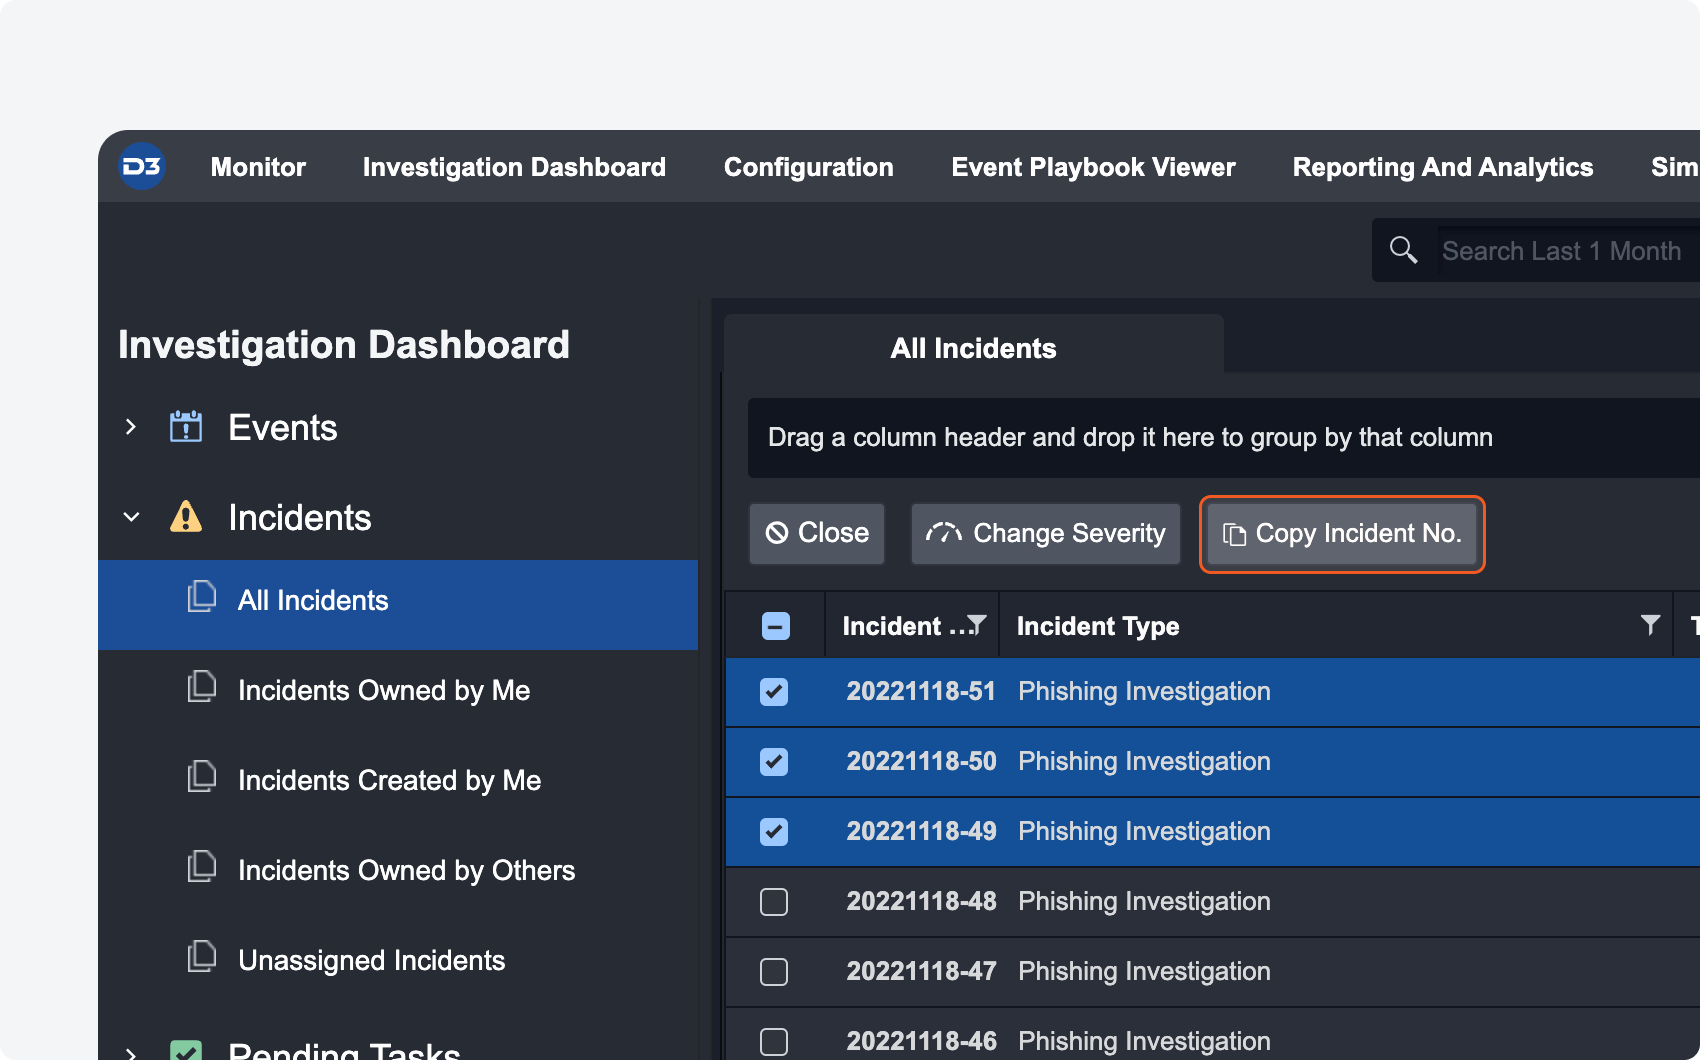Click the D3 logo icon
1700x1060 pixels.
tap(142, 167)
